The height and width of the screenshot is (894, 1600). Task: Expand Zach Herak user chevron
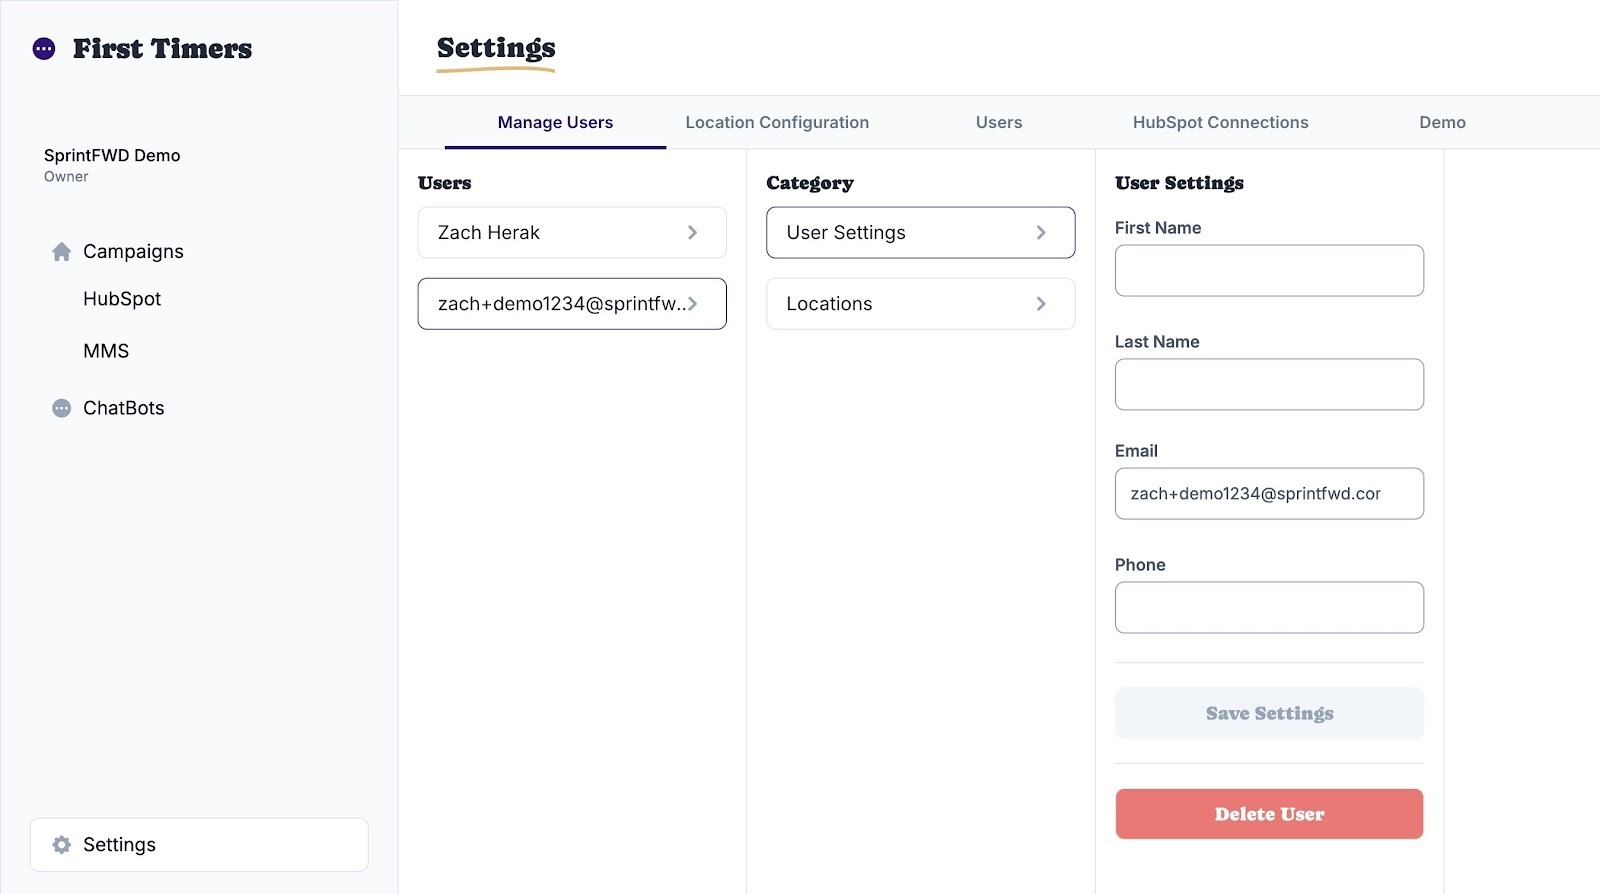692,233
